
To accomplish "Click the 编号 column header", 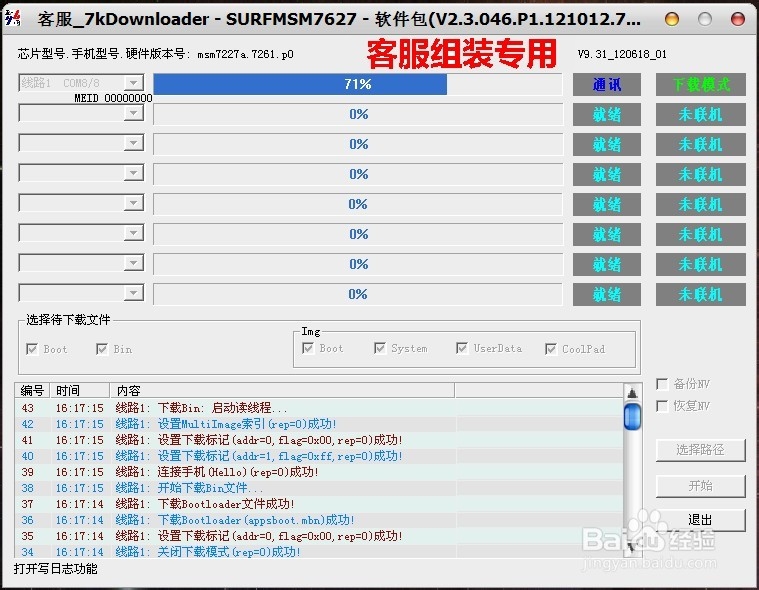I will pos(32,390).
